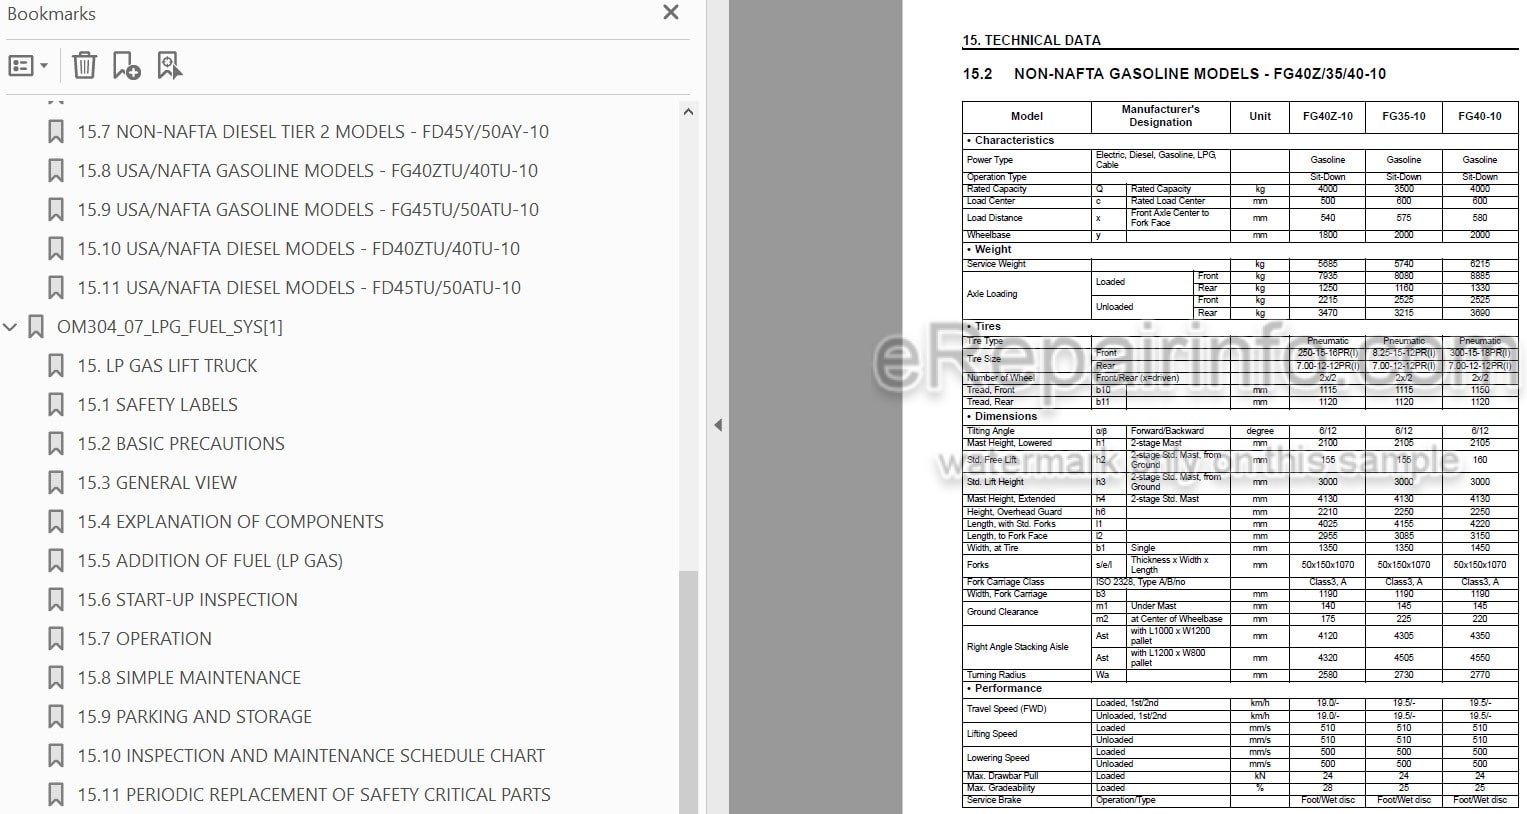Click bookmark icon beside 15.7 OPERATION
The width and height of the screenshot is (1527, 814).
[56, 639]
